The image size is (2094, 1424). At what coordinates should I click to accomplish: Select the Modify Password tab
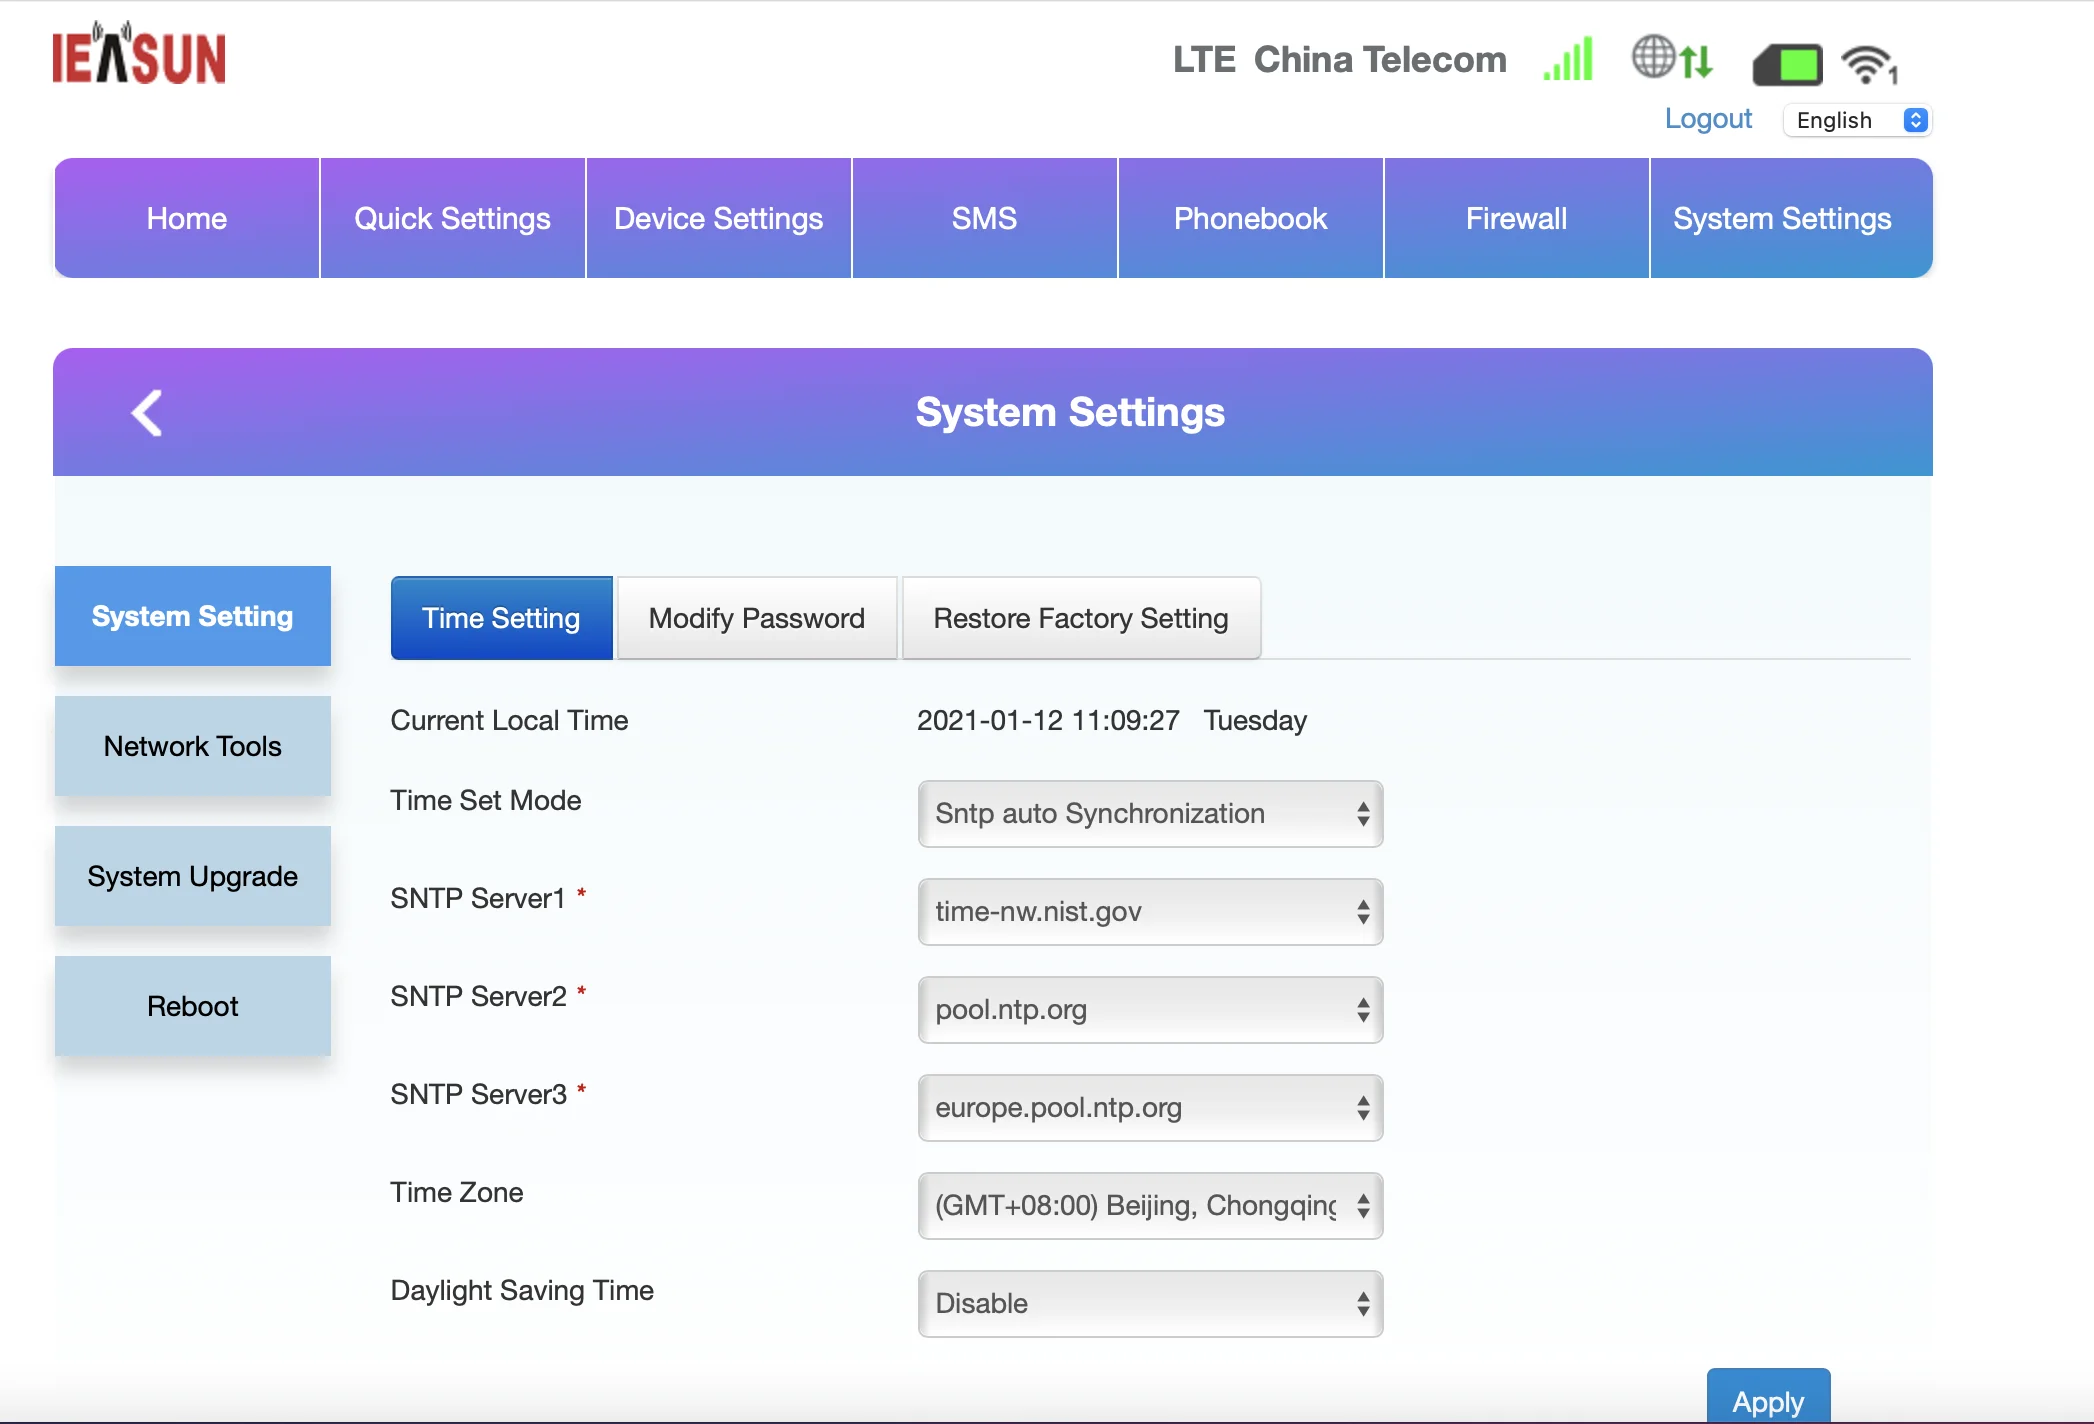[755, 617]
